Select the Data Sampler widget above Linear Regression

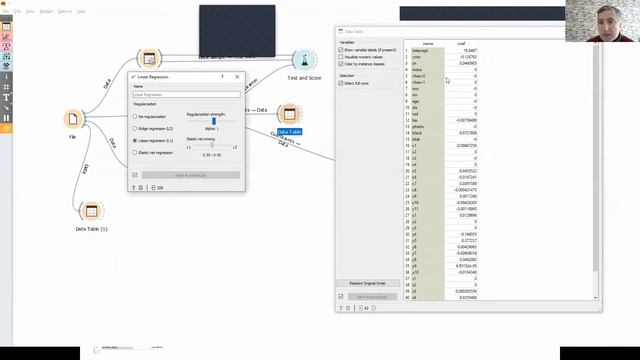pyautogui.click(x=149, y=58)
